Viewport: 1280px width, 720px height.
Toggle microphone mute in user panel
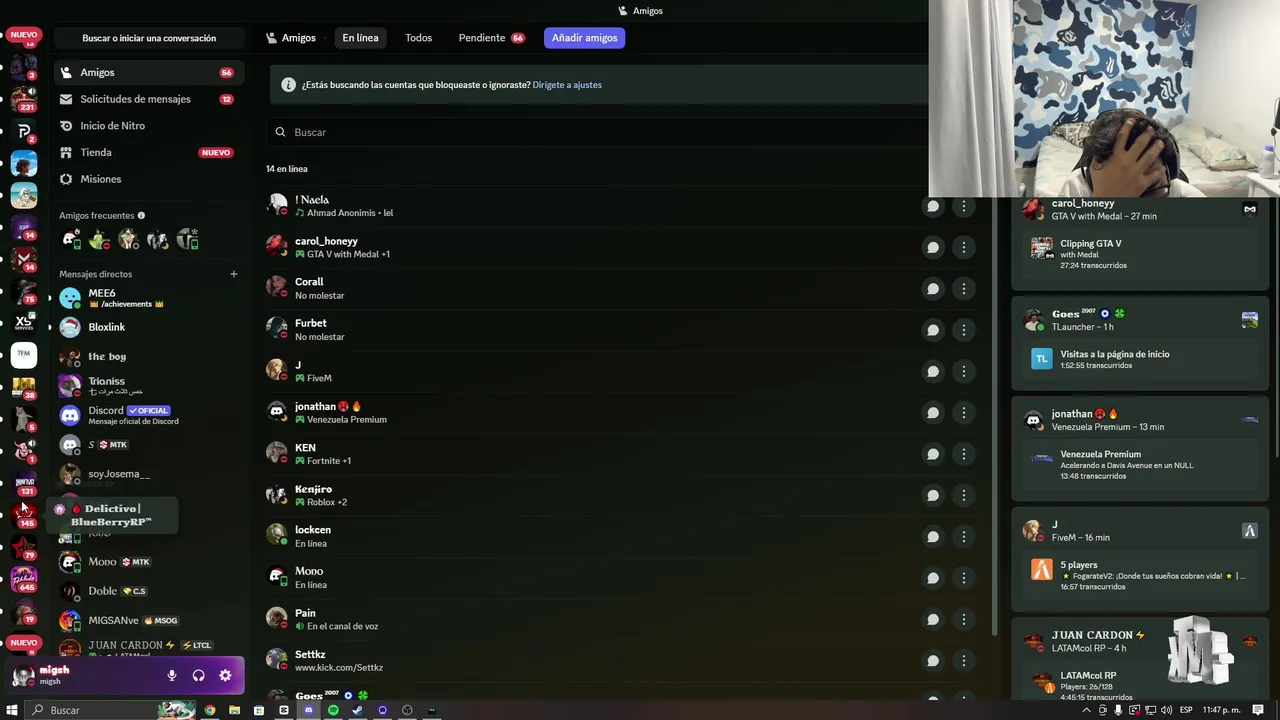(172, 675)
